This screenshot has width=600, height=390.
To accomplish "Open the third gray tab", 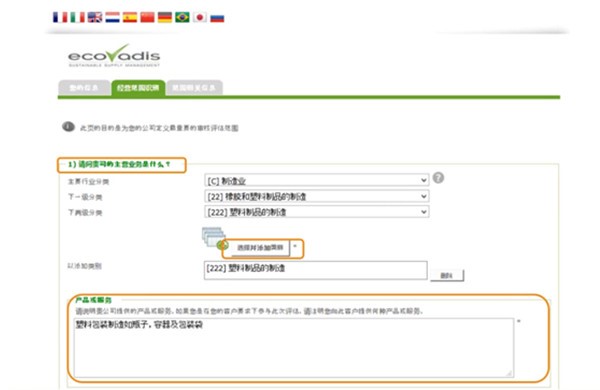I will click(194, 88).
